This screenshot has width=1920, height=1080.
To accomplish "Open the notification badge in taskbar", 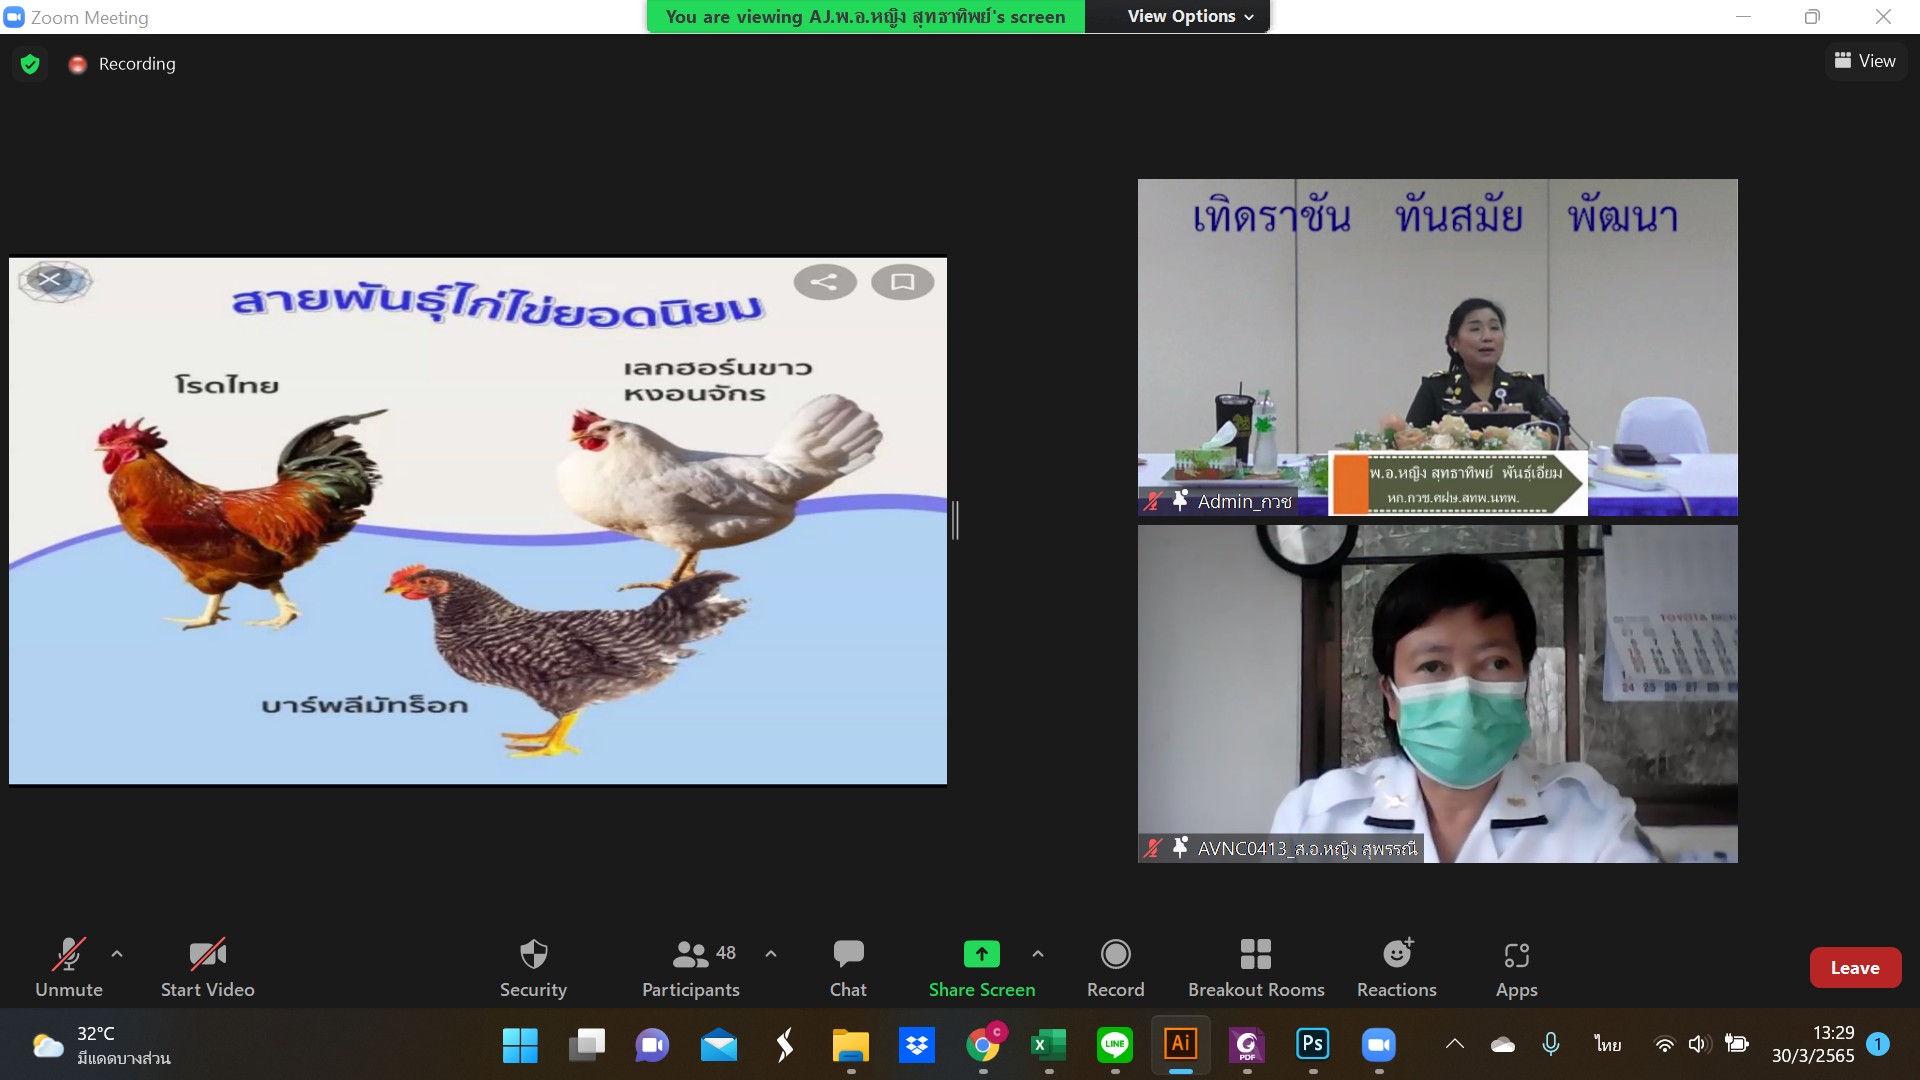I will pos(1877,1044).
